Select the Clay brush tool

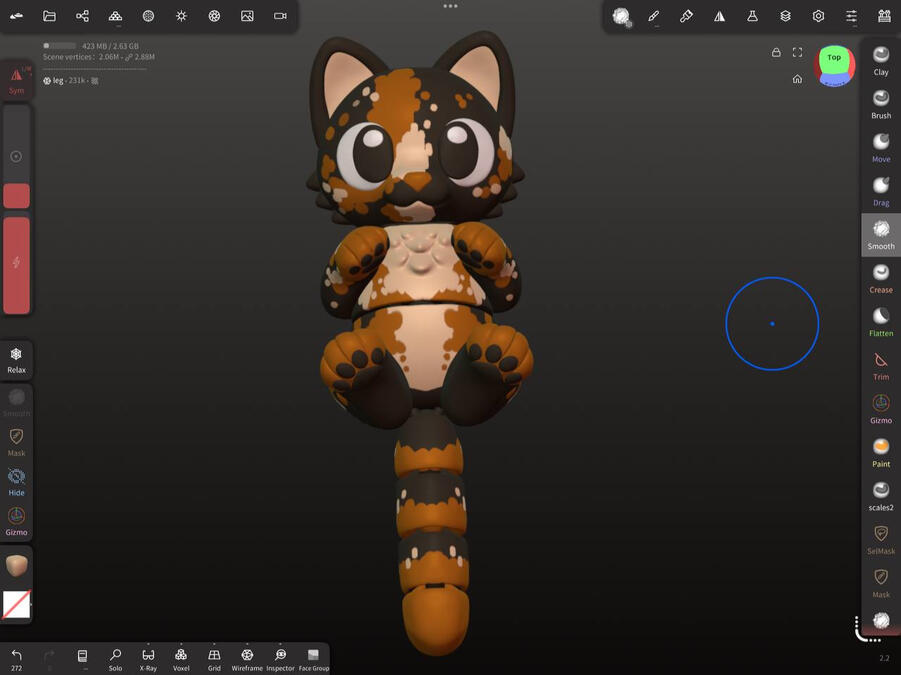pos(880,58)
